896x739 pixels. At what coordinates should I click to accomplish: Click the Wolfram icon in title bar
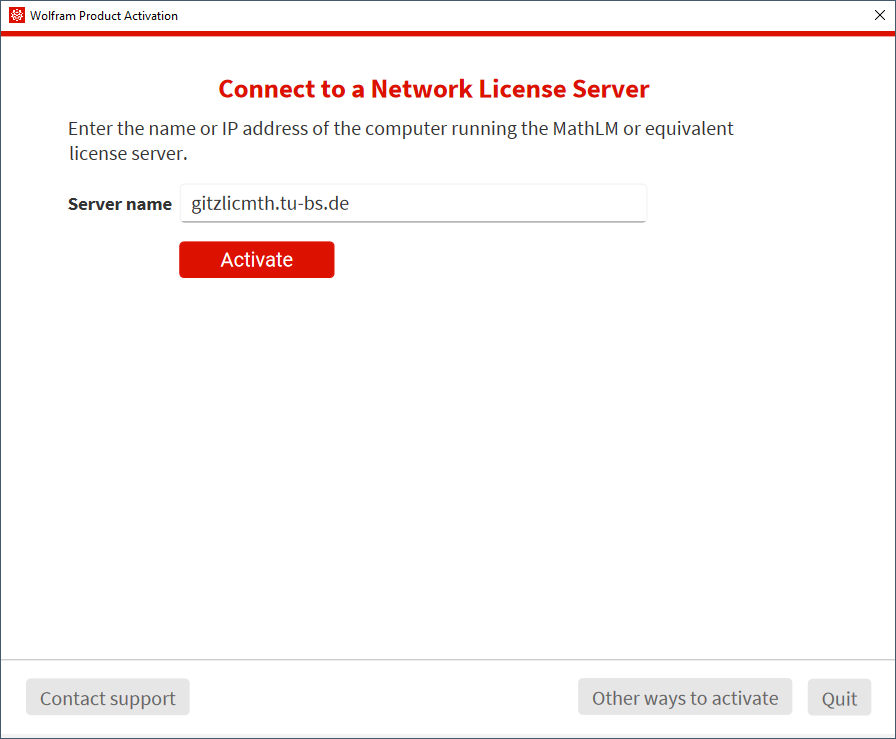pyautogui.click(x=17, y=15)
